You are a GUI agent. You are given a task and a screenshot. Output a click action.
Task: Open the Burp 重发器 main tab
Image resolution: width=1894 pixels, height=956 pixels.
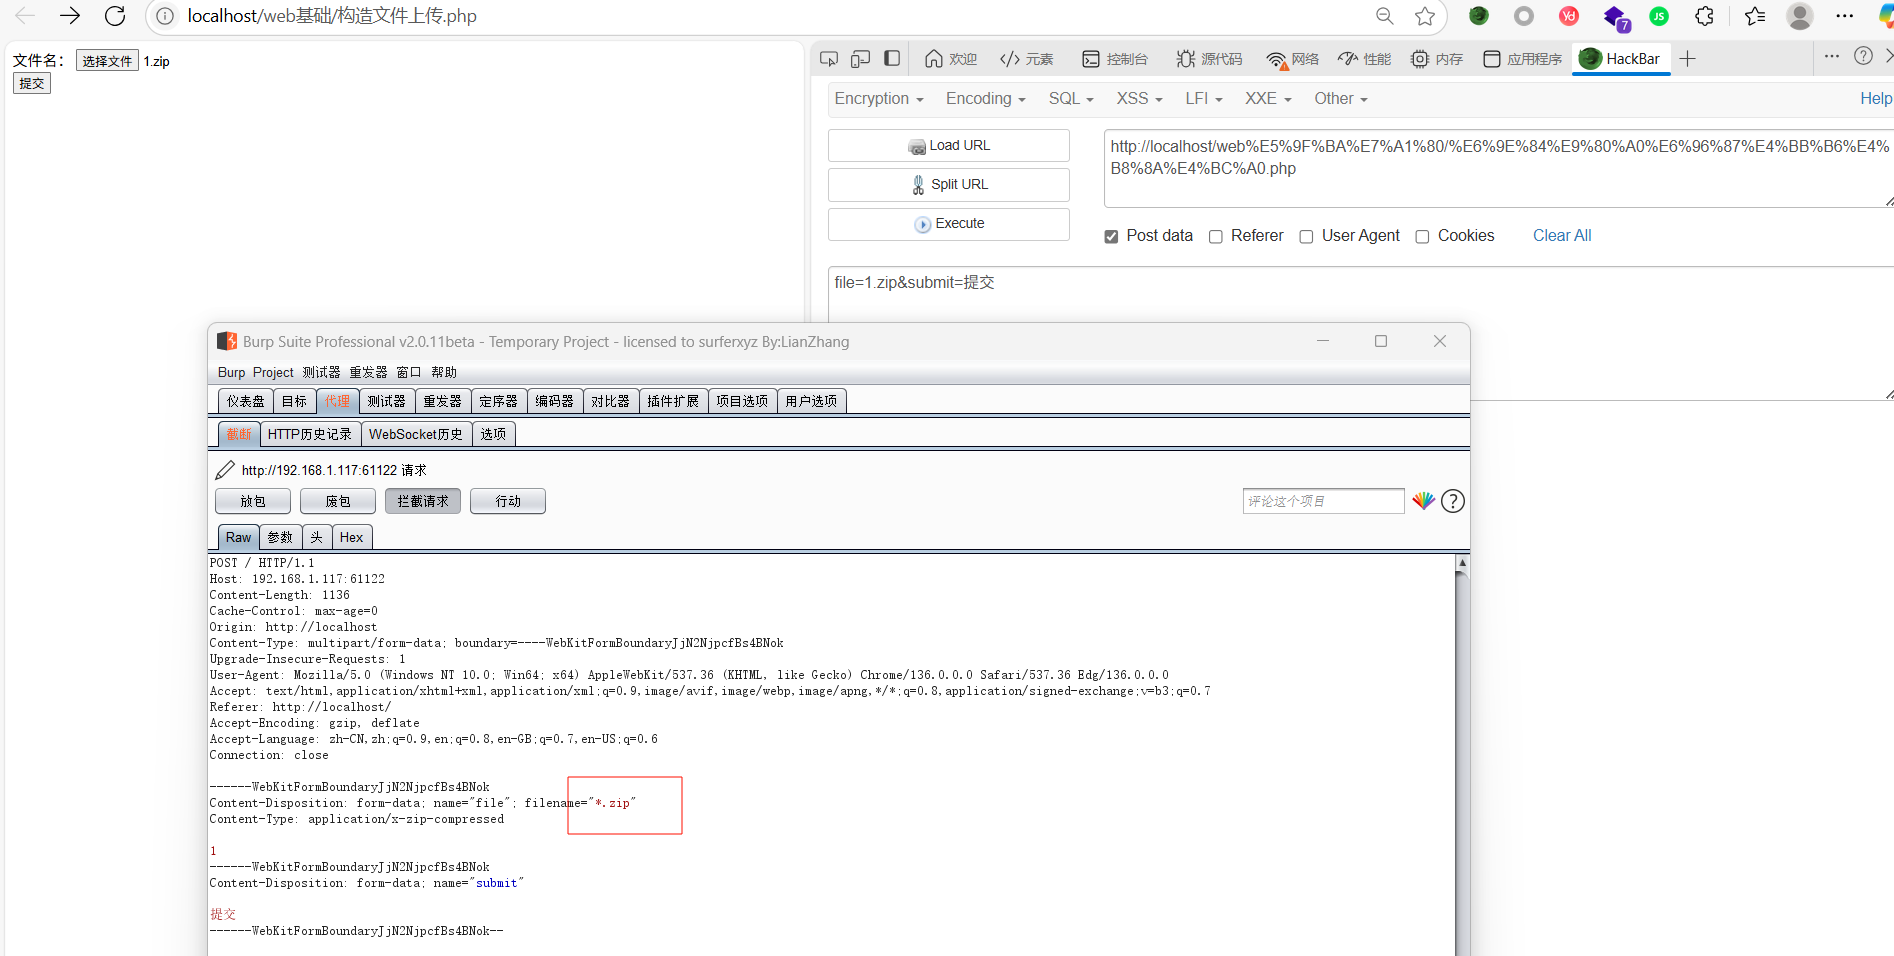tap(442, 401)
